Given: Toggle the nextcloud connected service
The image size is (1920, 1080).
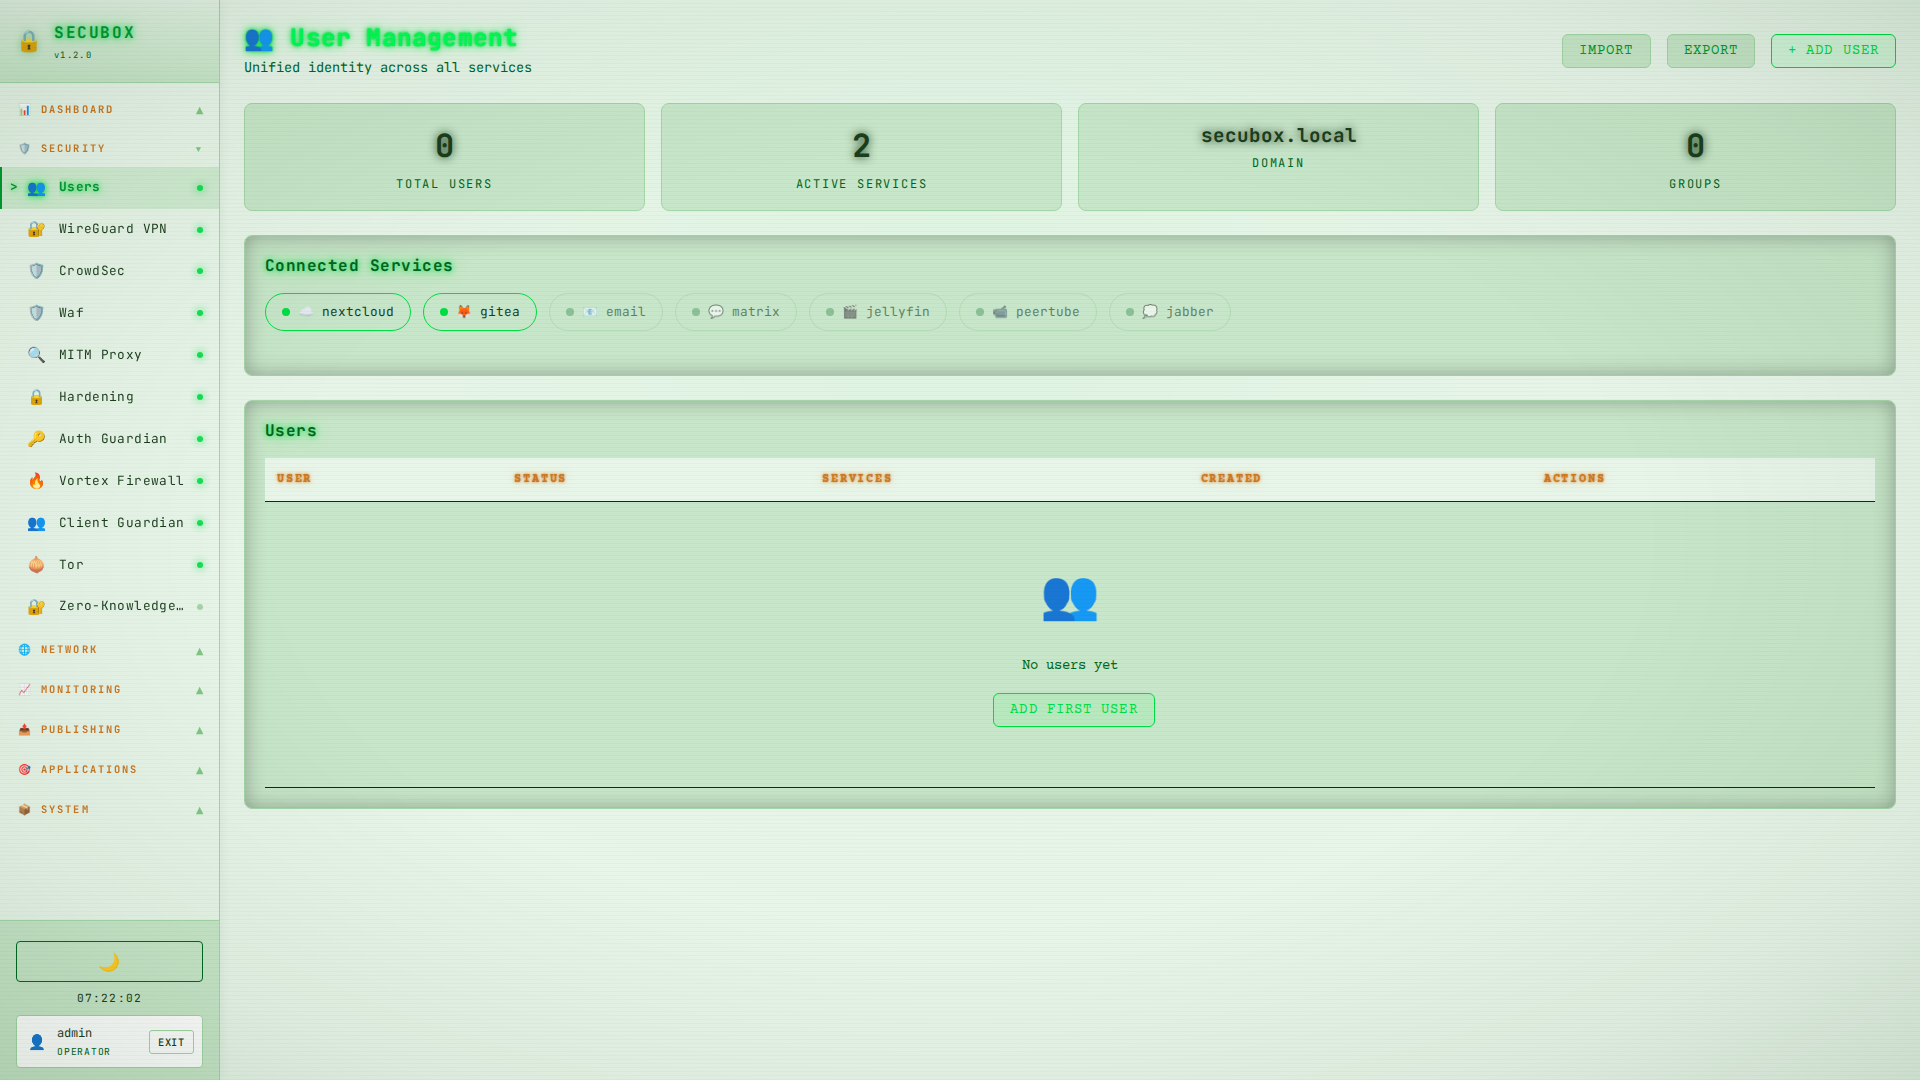Looking at the screenshot, I should 337,311.
